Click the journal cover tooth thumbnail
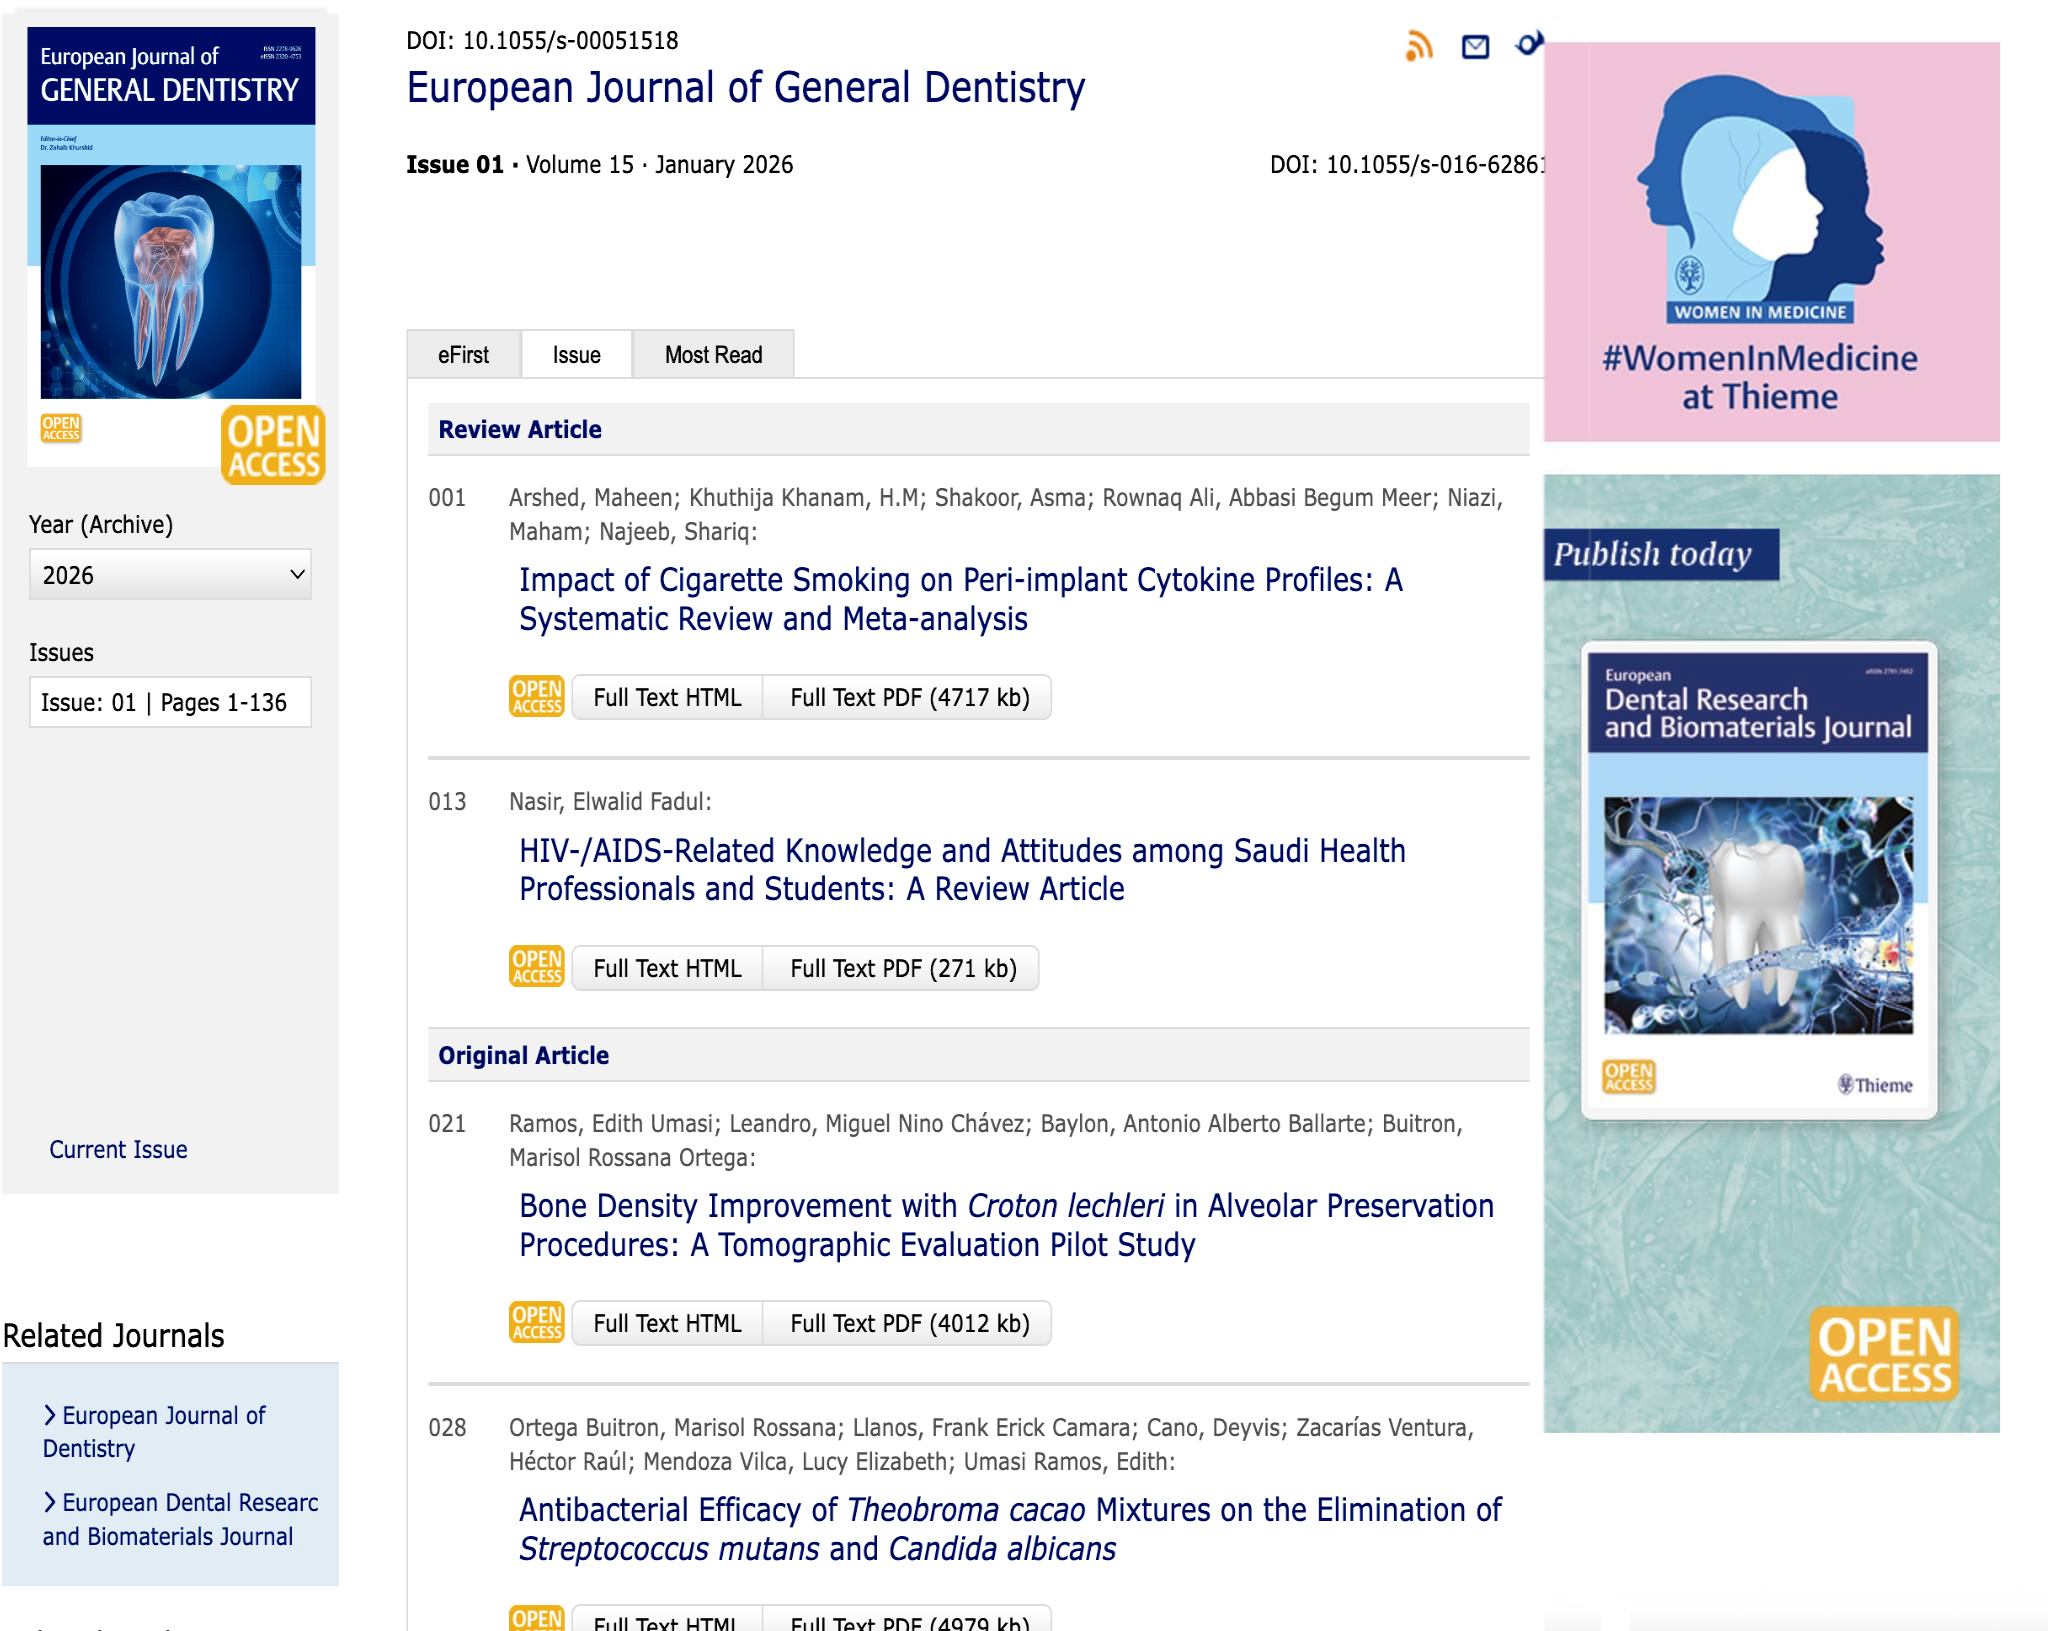This screenshot has width=2048, height=1631. (170, 282)
